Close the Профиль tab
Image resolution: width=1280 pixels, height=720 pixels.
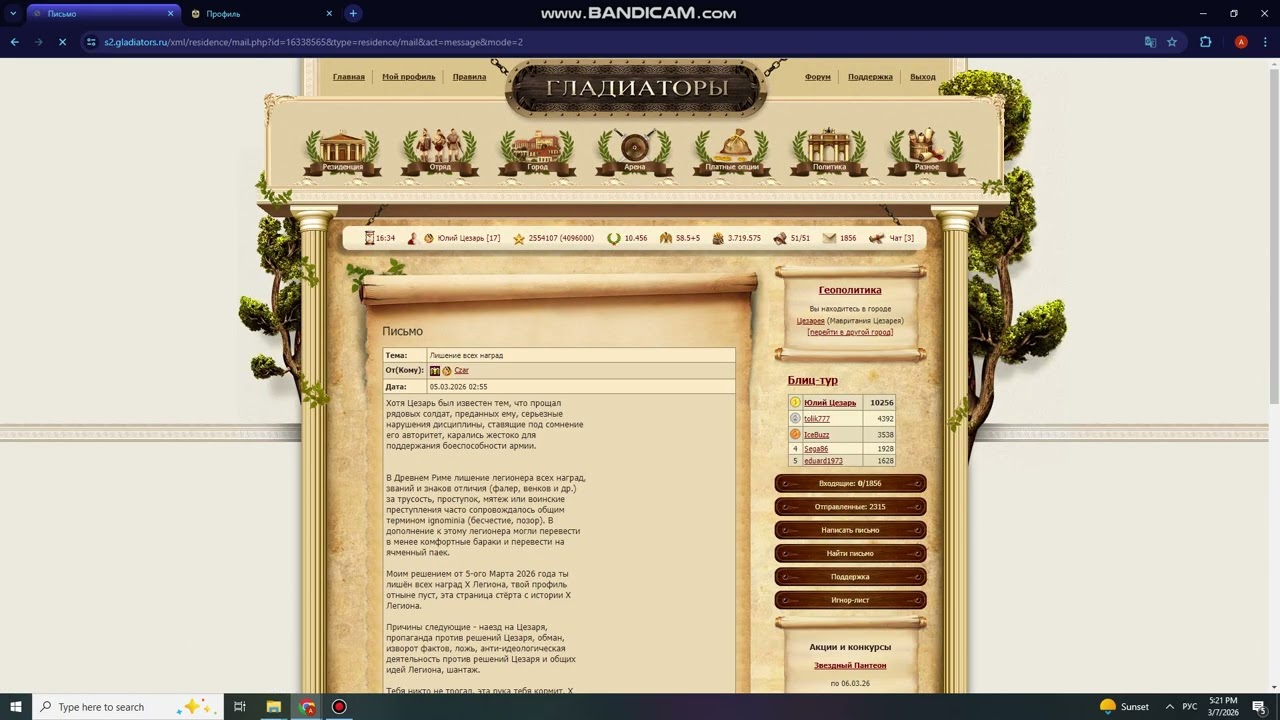329,14
